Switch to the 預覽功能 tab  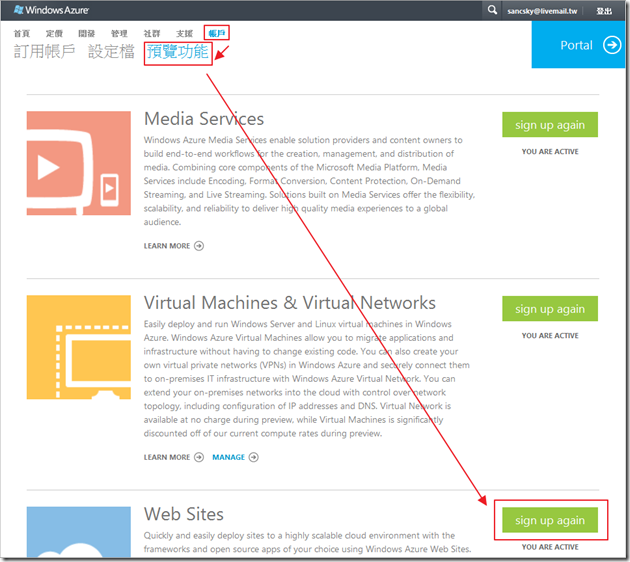pyautogui.click(x=178, y=51)
